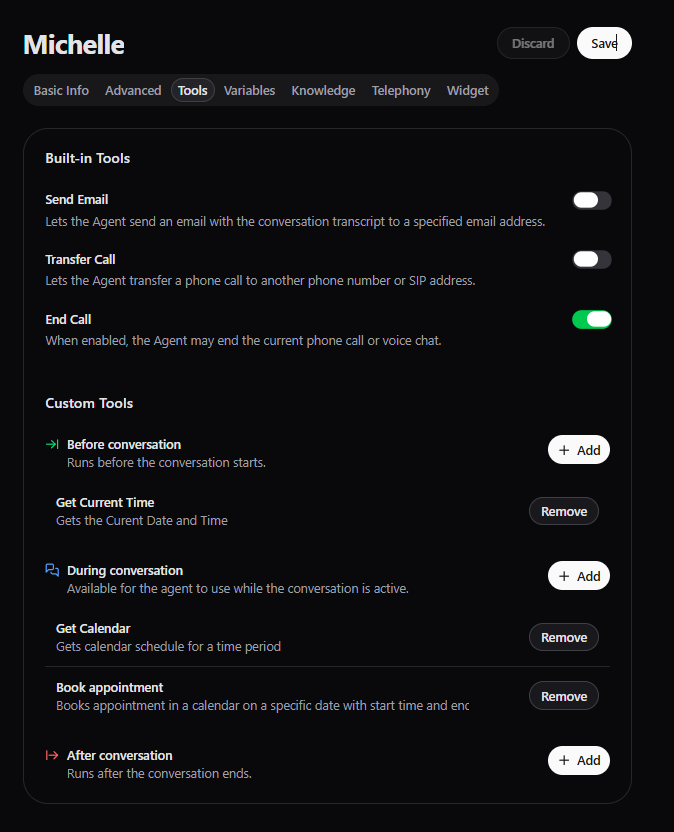This screenshot has width=674, height=832.
Task: Click the red After conversation arrow icon
Action: [53, 755]
